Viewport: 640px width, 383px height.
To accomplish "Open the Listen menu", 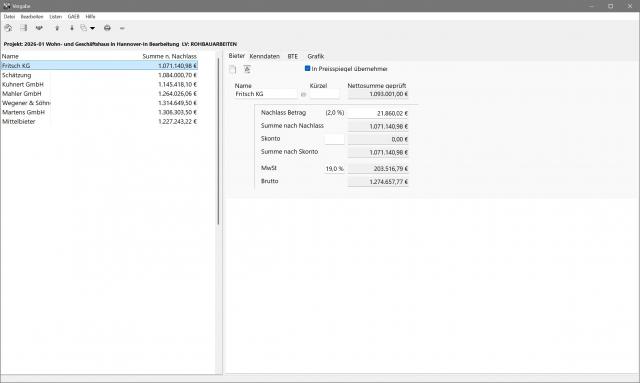I will pyautogui.click(x=56, y=17).
